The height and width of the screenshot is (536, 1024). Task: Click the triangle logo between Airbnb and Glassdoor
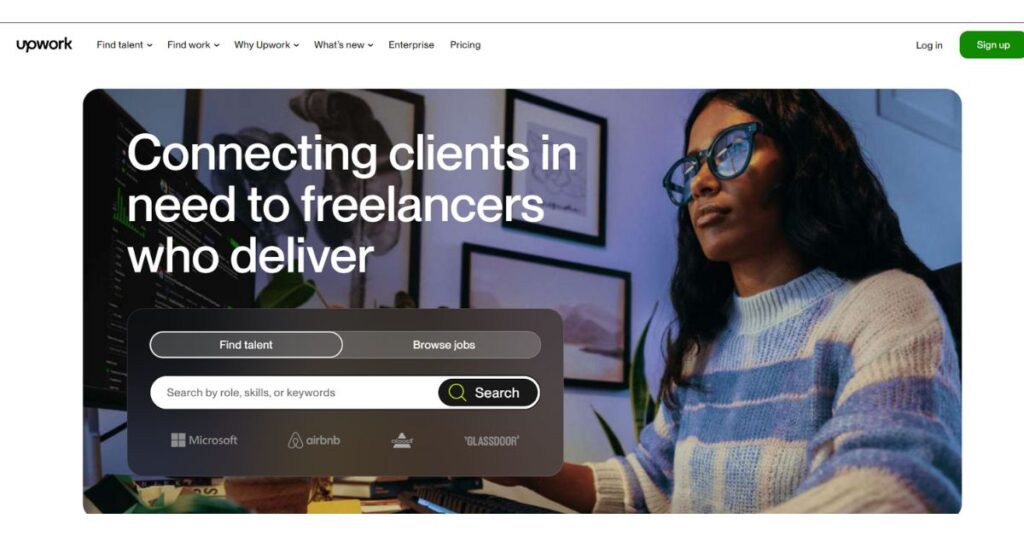click(402, 440)
